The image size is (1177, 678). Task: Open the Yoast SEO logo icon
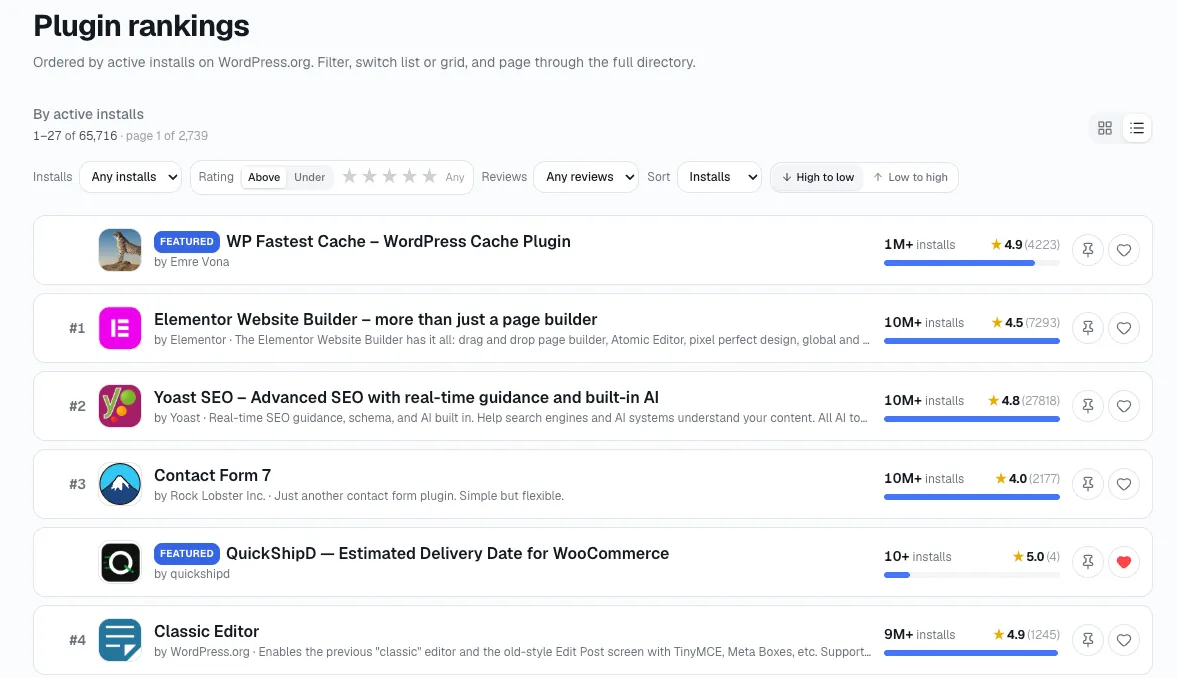(x=120, y=406)
